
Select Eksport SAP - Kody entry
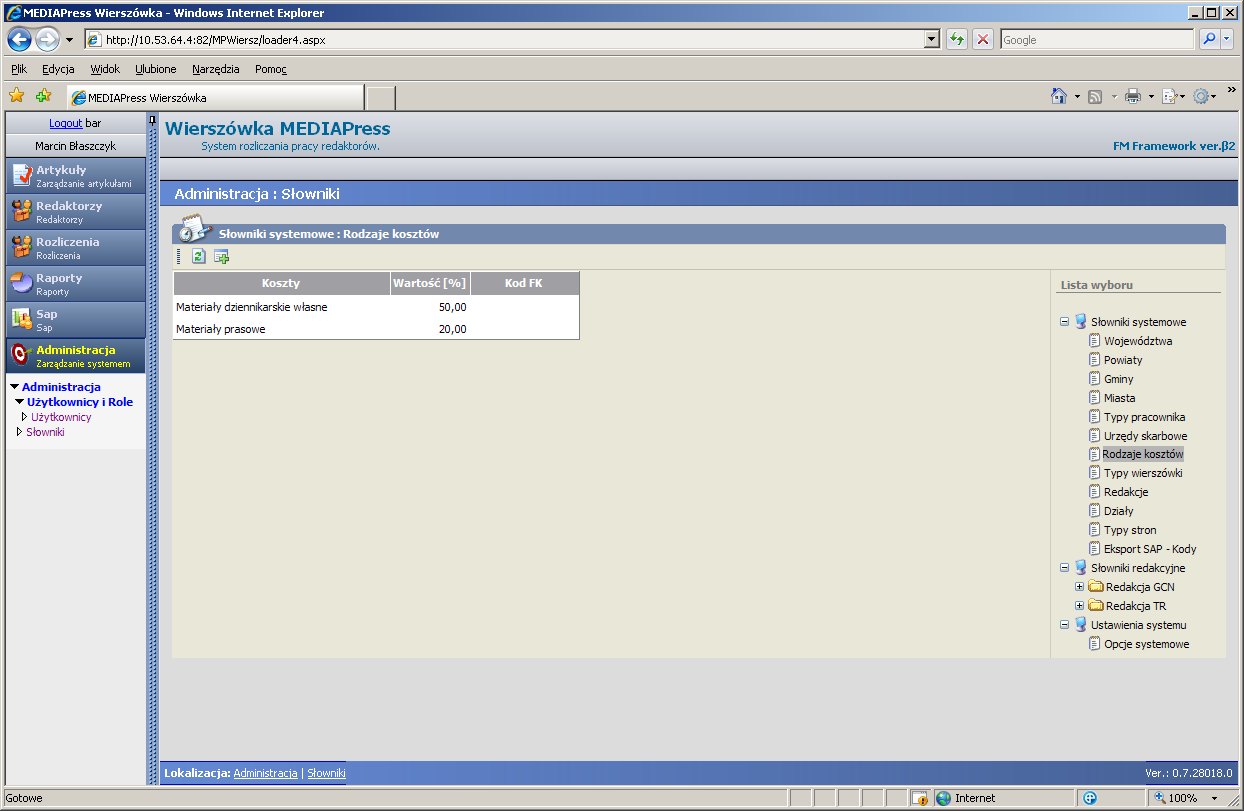1150,549
